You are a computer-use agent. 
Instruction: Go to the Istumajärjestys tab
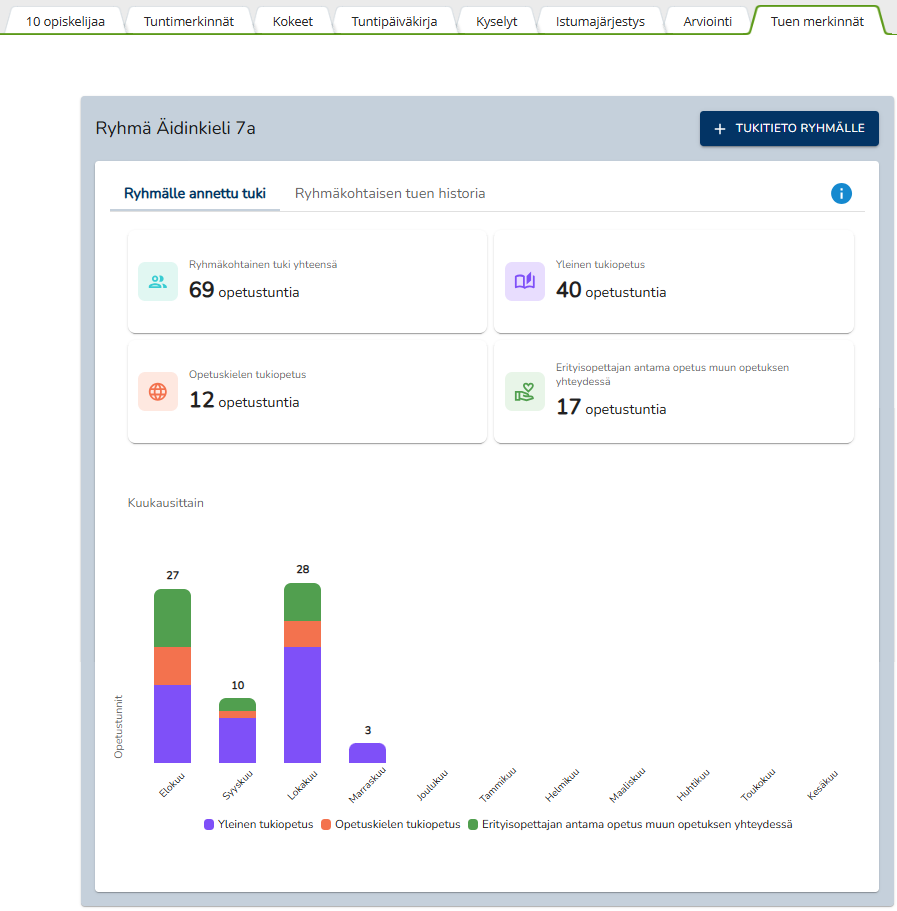(x=600, y=21)
